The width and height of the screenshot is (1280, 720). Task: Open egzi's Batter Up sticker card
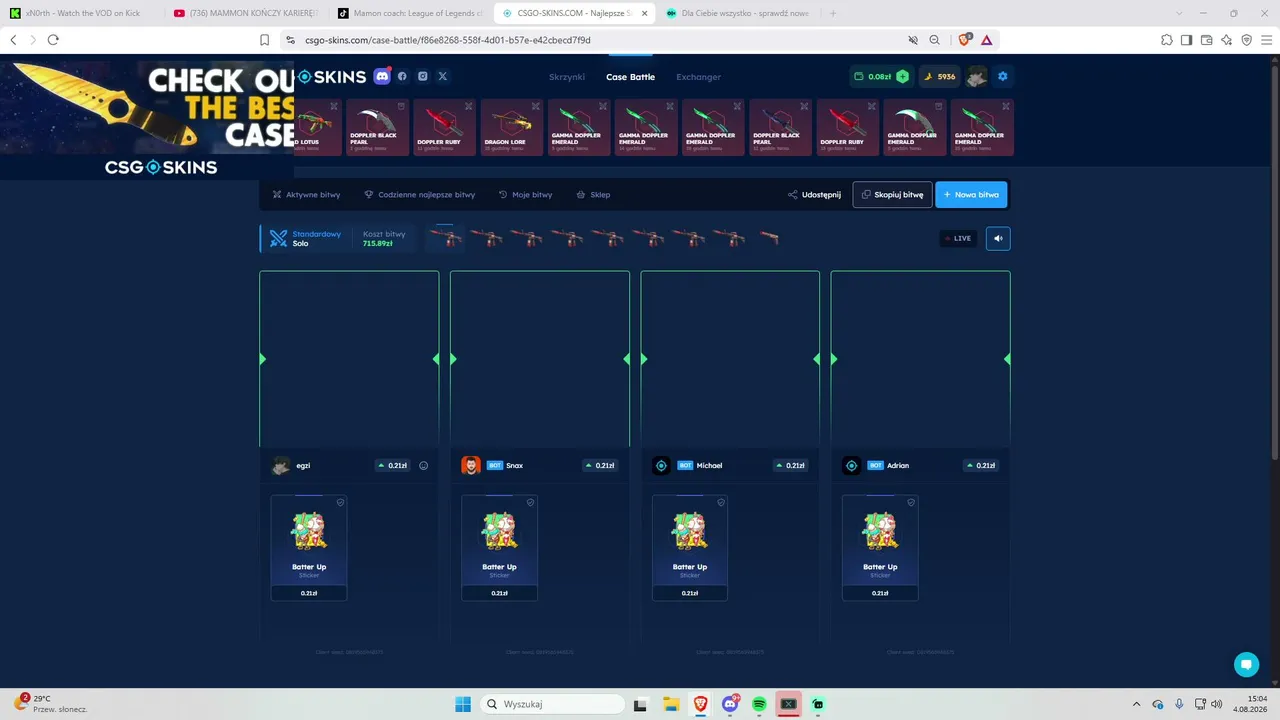(x=309, y=548)
